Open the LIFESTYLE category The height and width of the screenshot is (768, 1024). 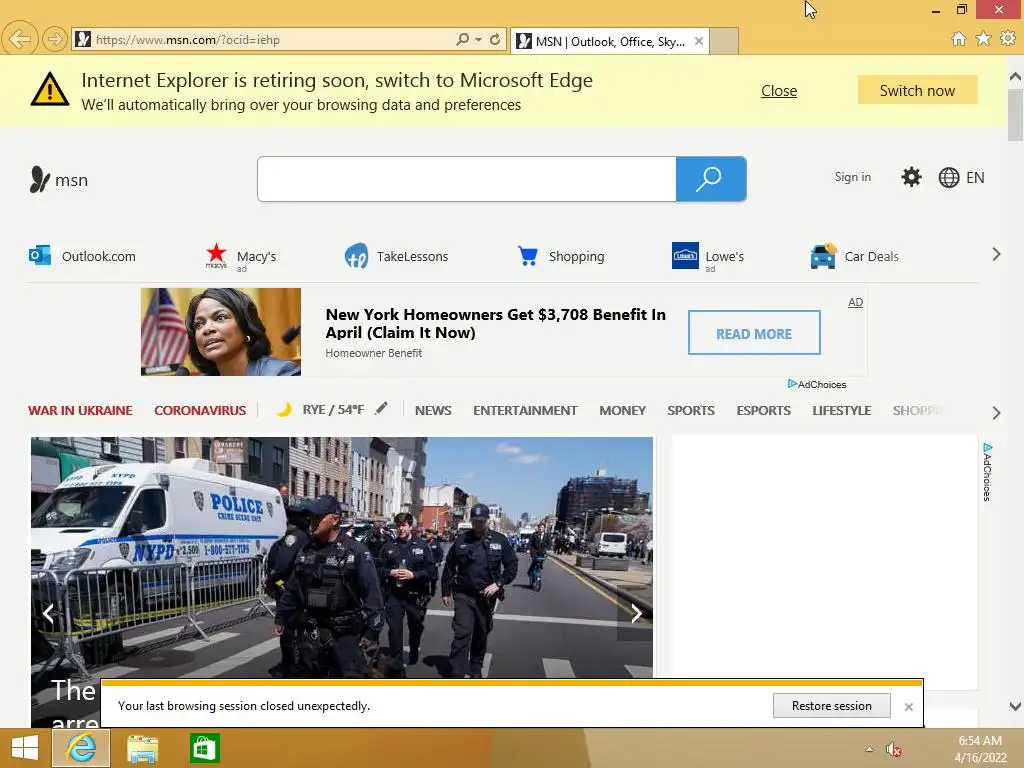click(842, 411)
